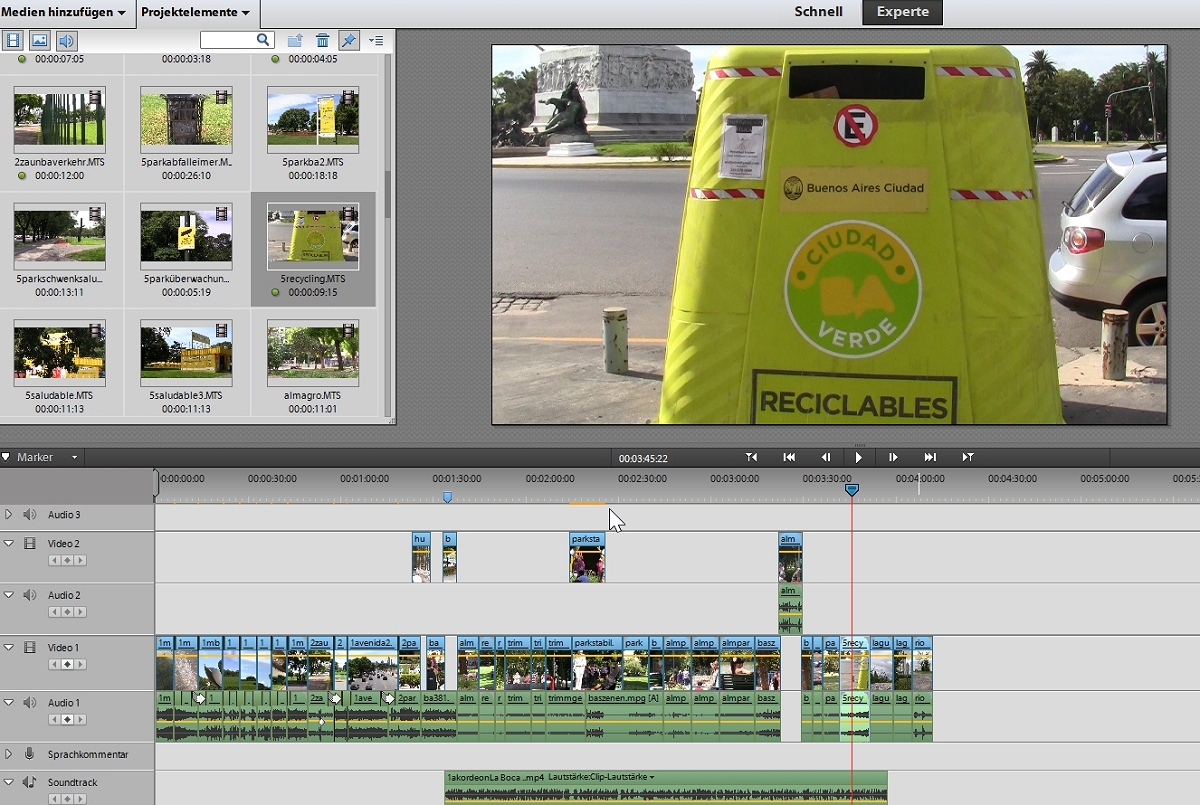This screenshot has width=1200, height=805.
Task: Select the 5parkba2.MTS thumbnail
Action: click(x=313, y=121)
